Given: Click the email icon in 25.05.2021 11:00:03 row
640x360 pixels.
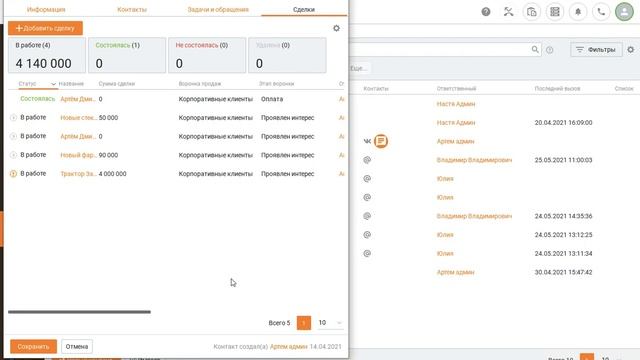Looking at the screenshot, I should click(x=367, y=160).
